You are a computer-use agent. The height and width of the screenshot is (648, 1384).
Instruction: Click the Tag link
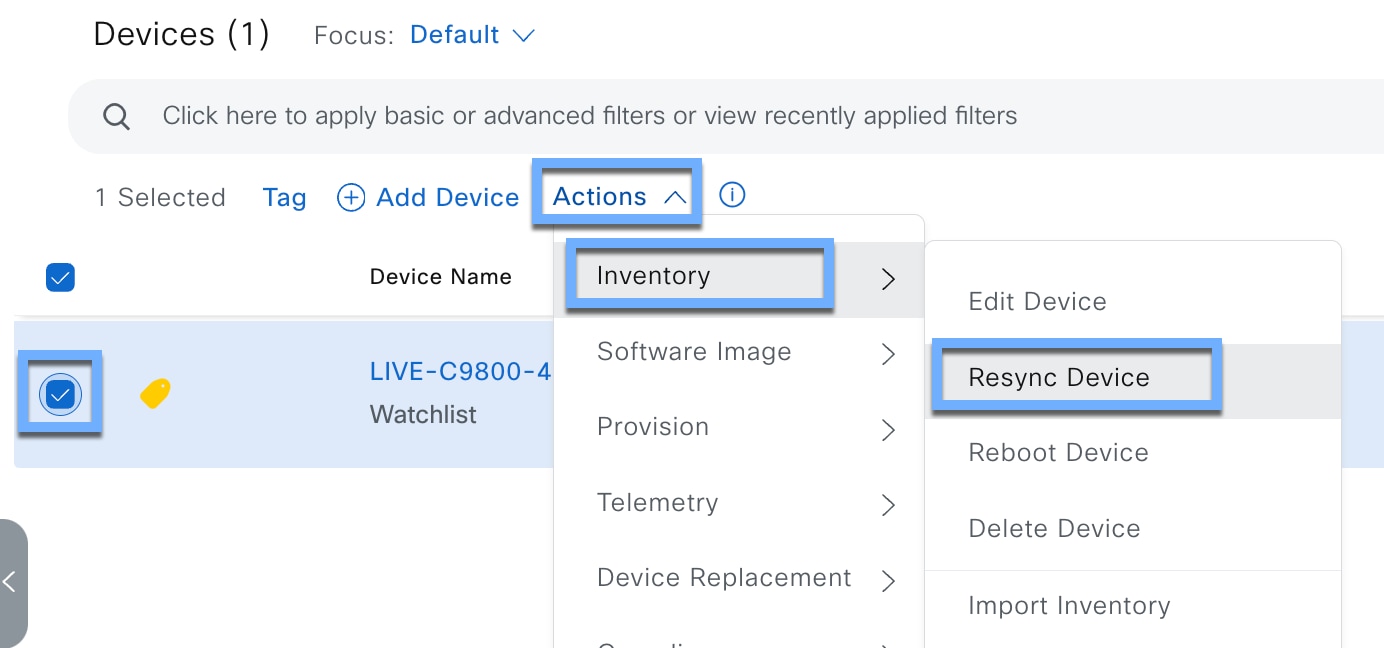coord(284,197)
